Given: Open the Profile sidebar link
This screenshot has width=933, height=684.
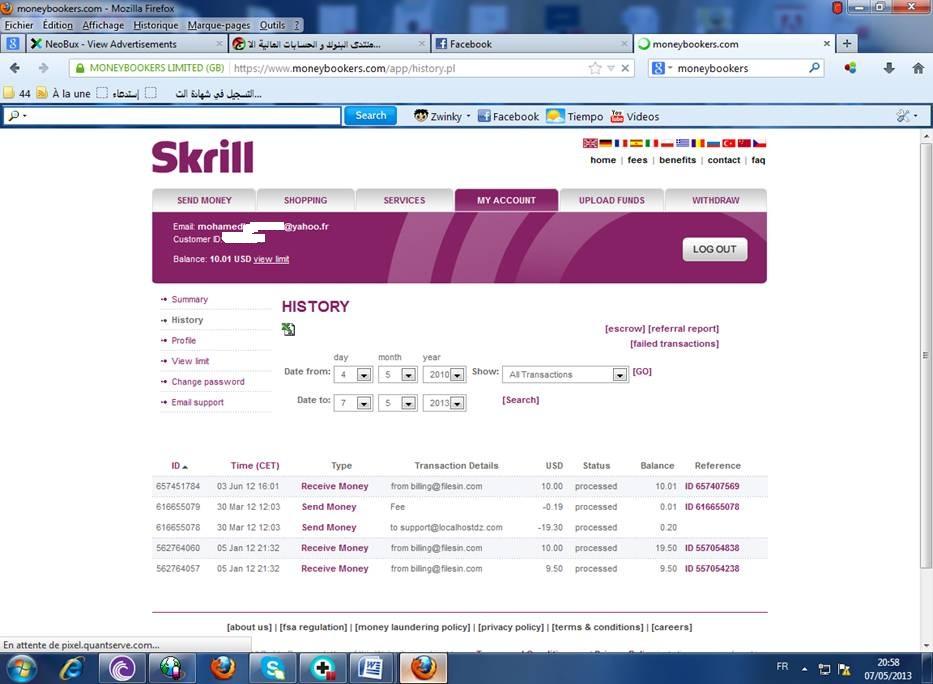Looking at the screenshot, I should 183,341.
